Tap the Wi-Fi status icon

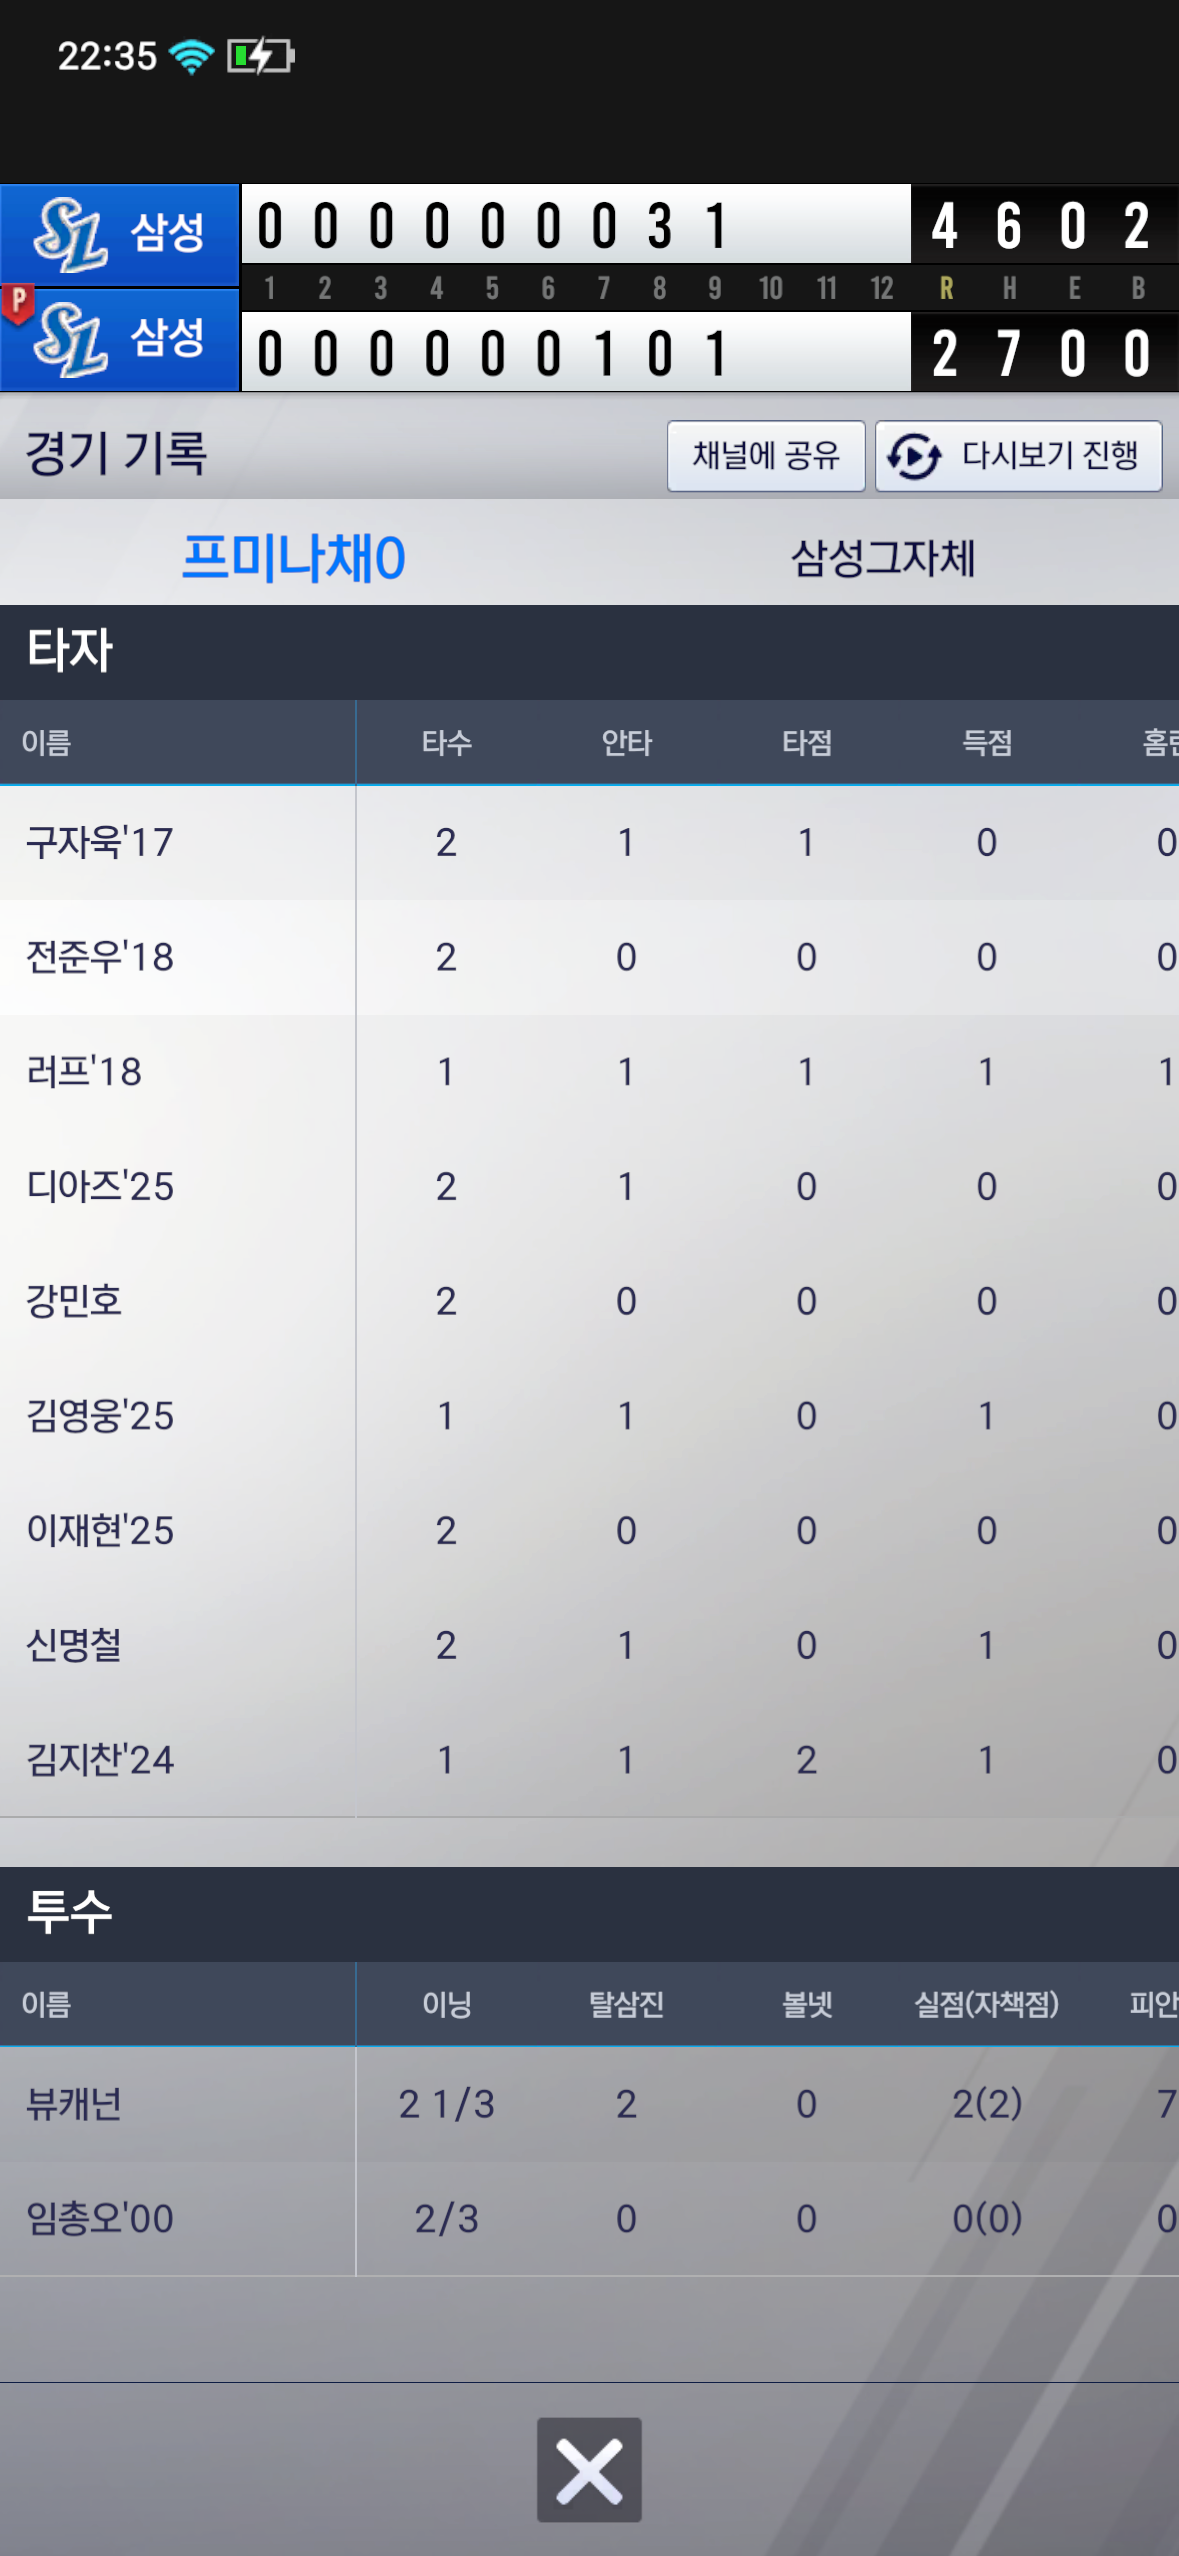coord(191,56)
